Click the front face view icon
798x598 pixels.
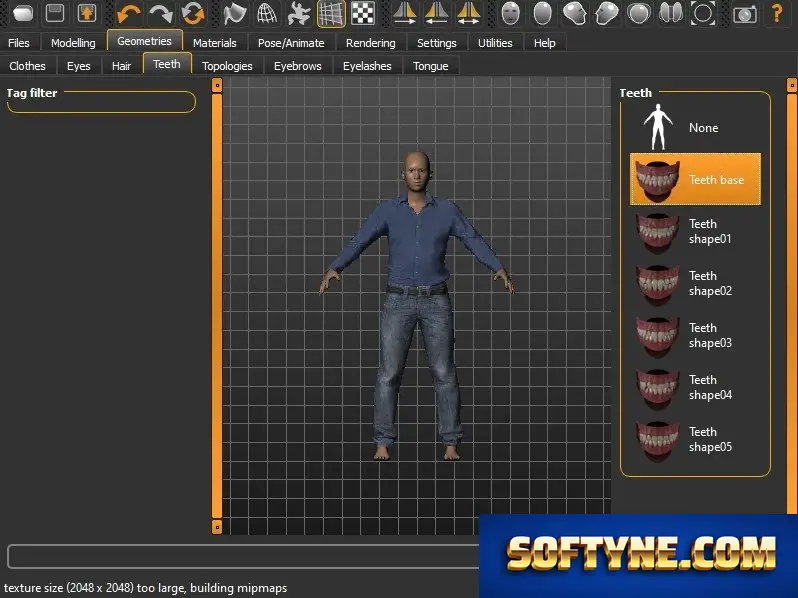pos(510,13)
